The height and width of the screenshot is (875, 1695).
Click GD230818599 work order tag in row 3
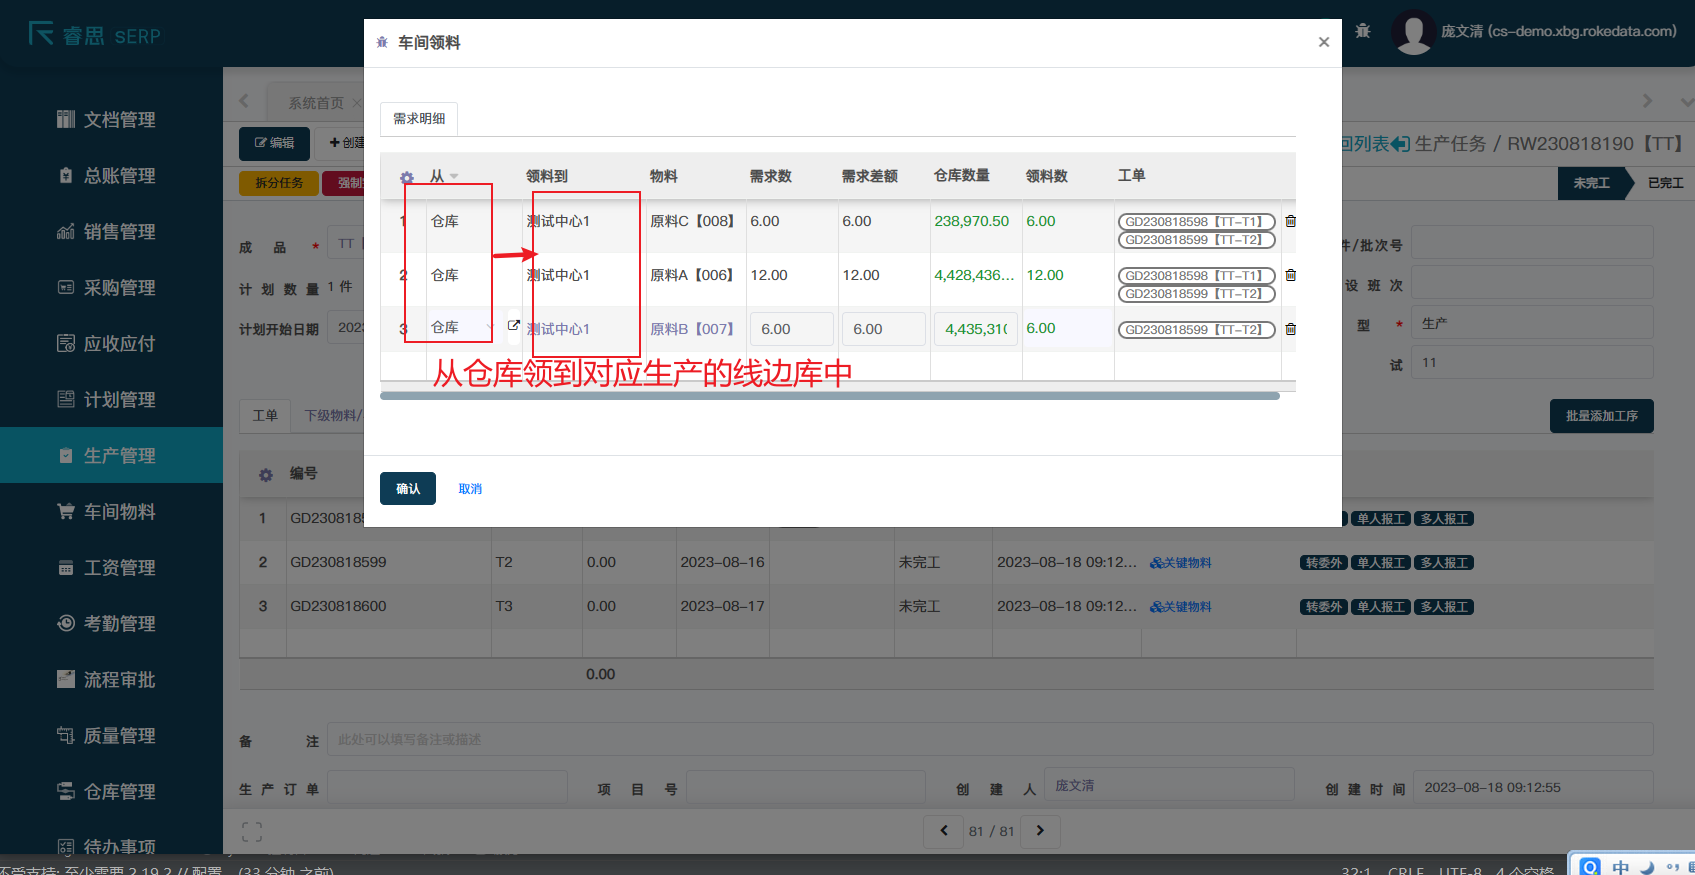coord(1195,330)
